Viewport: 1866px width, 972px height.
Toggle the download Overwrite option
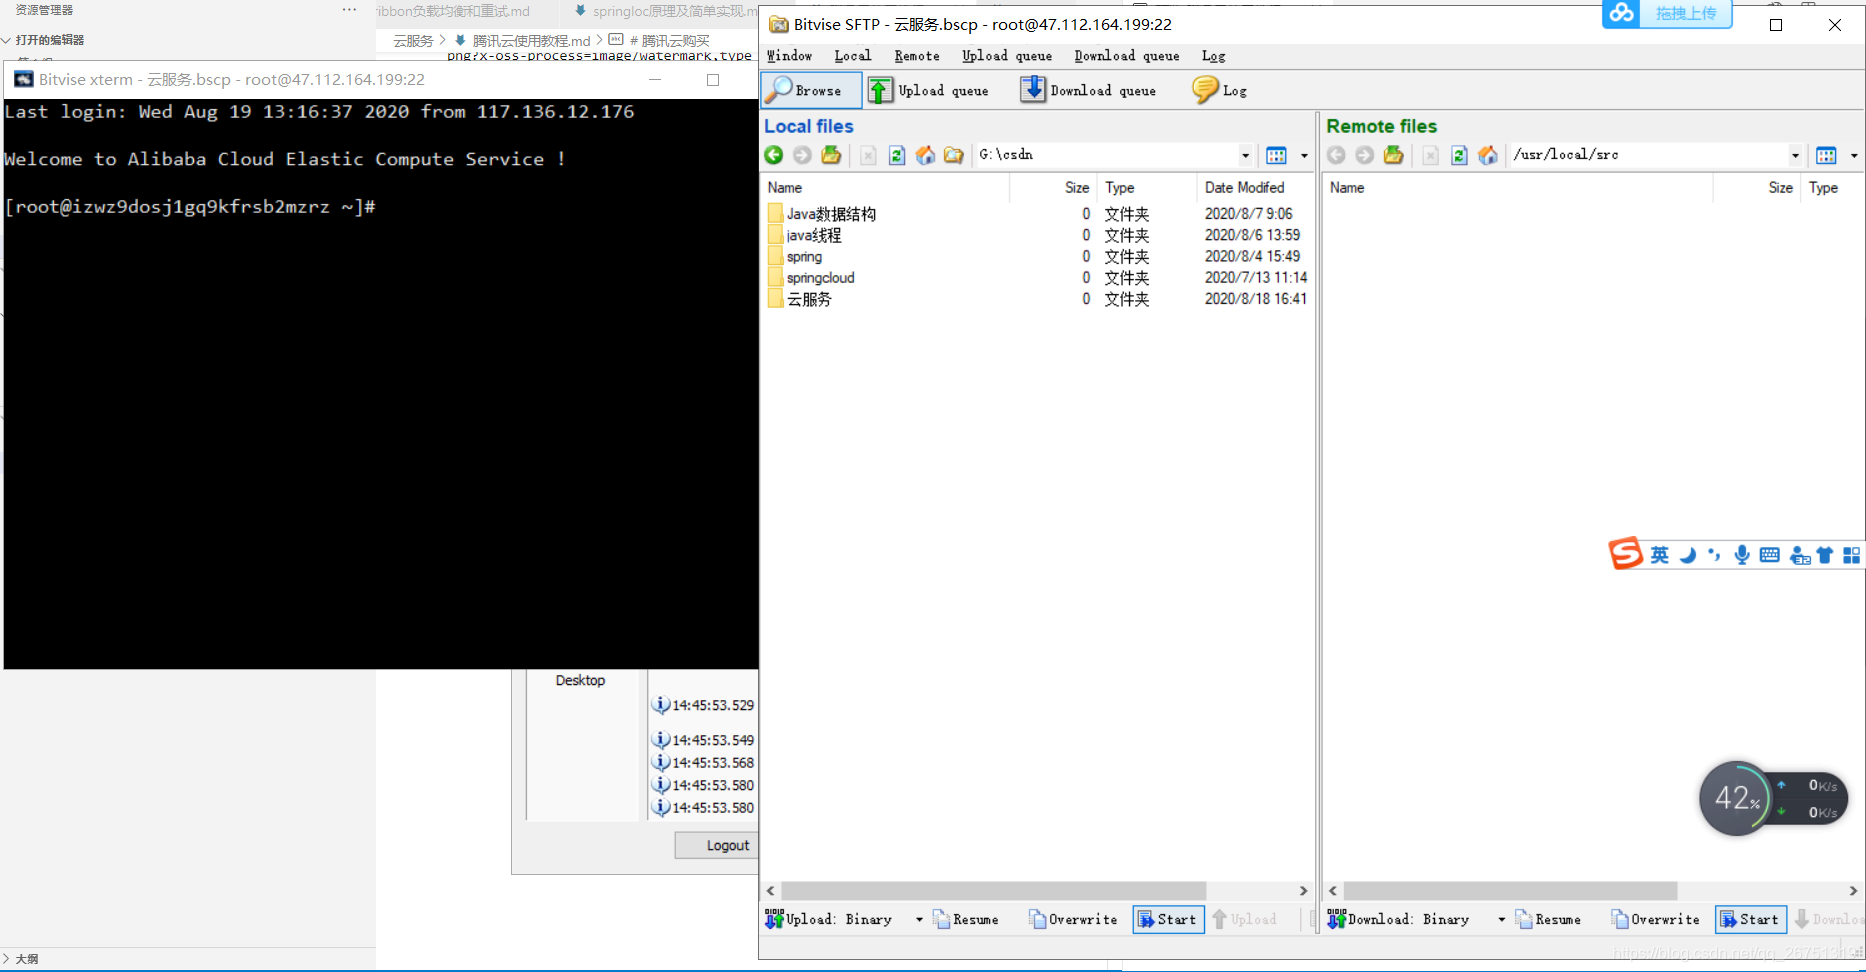coord(1655,919)
